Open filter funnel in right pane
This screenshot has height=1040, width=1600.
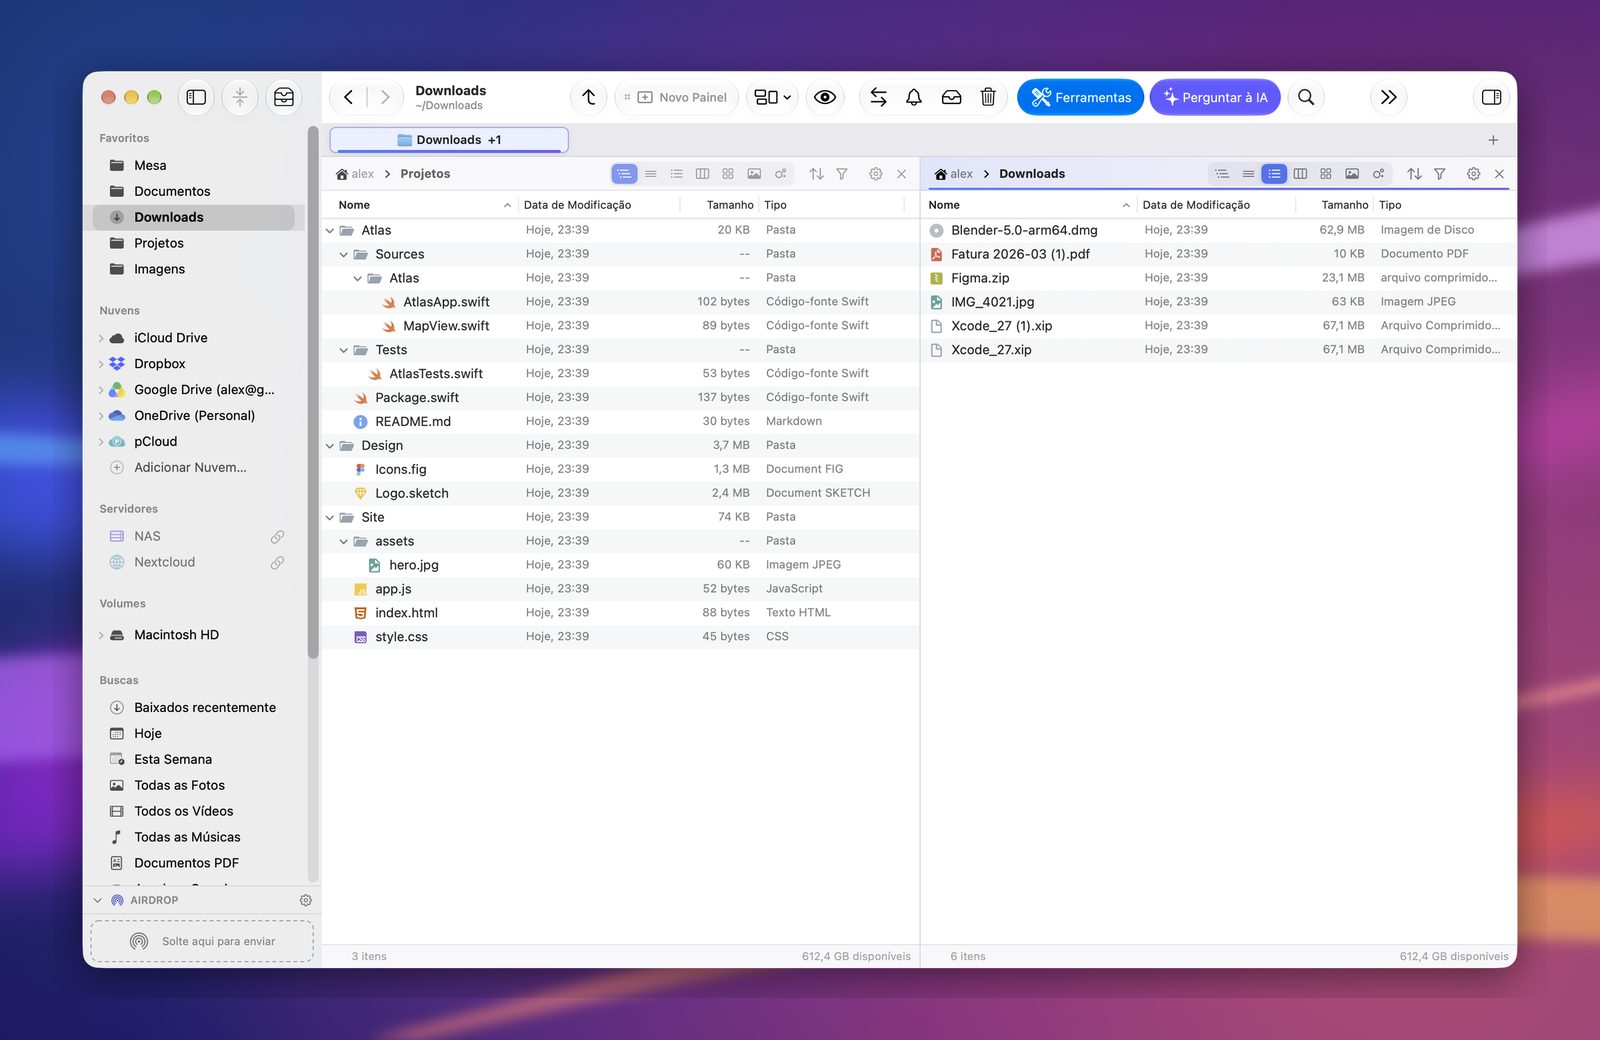coord(1440,174)
